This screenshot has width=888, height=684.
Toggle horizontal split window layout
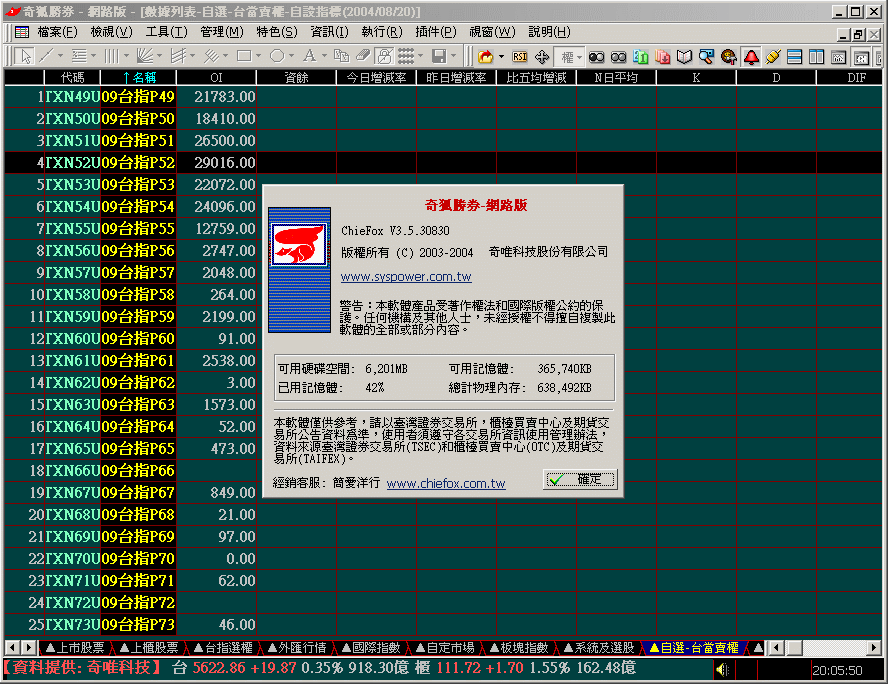pyautogui.click(x=794, y=56)
